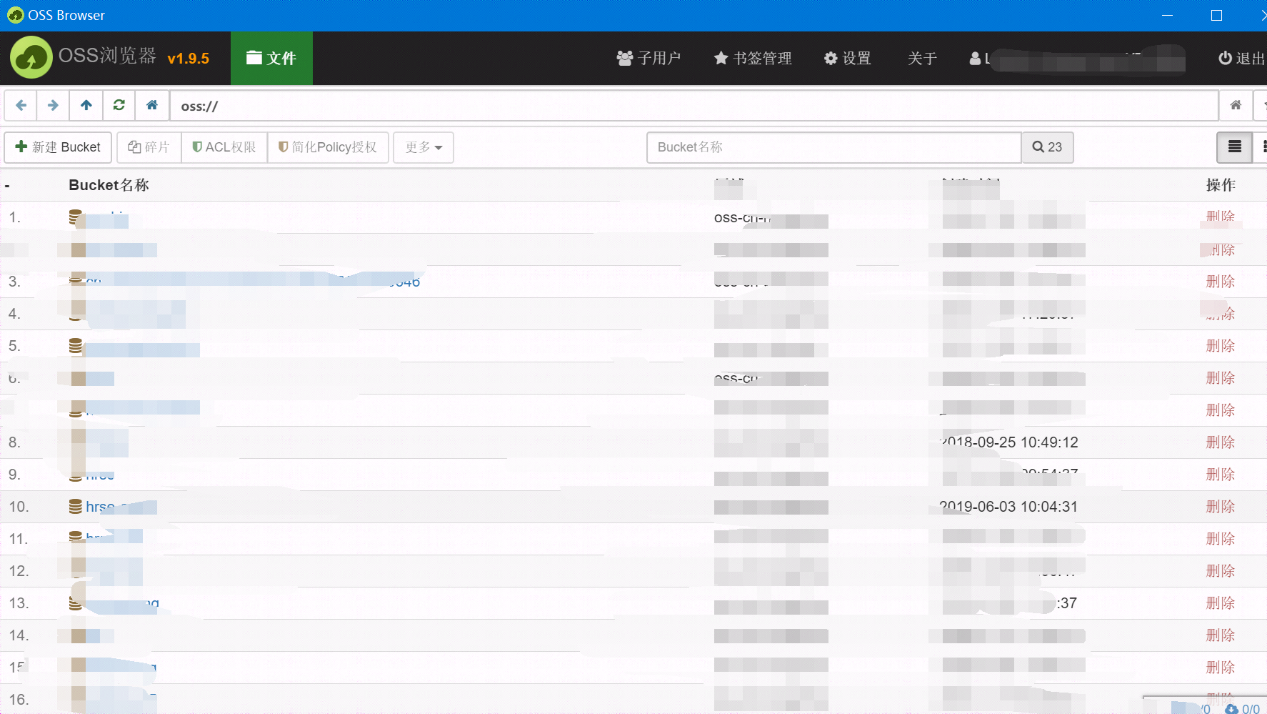The image size is (1267, 714).
Task: Expand the 更多 dropdown menu
Action: click(422, 147)
